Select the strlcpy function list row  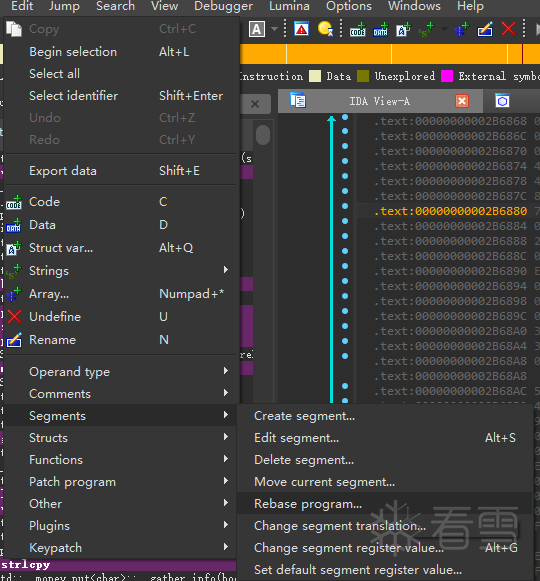(118, 565)
